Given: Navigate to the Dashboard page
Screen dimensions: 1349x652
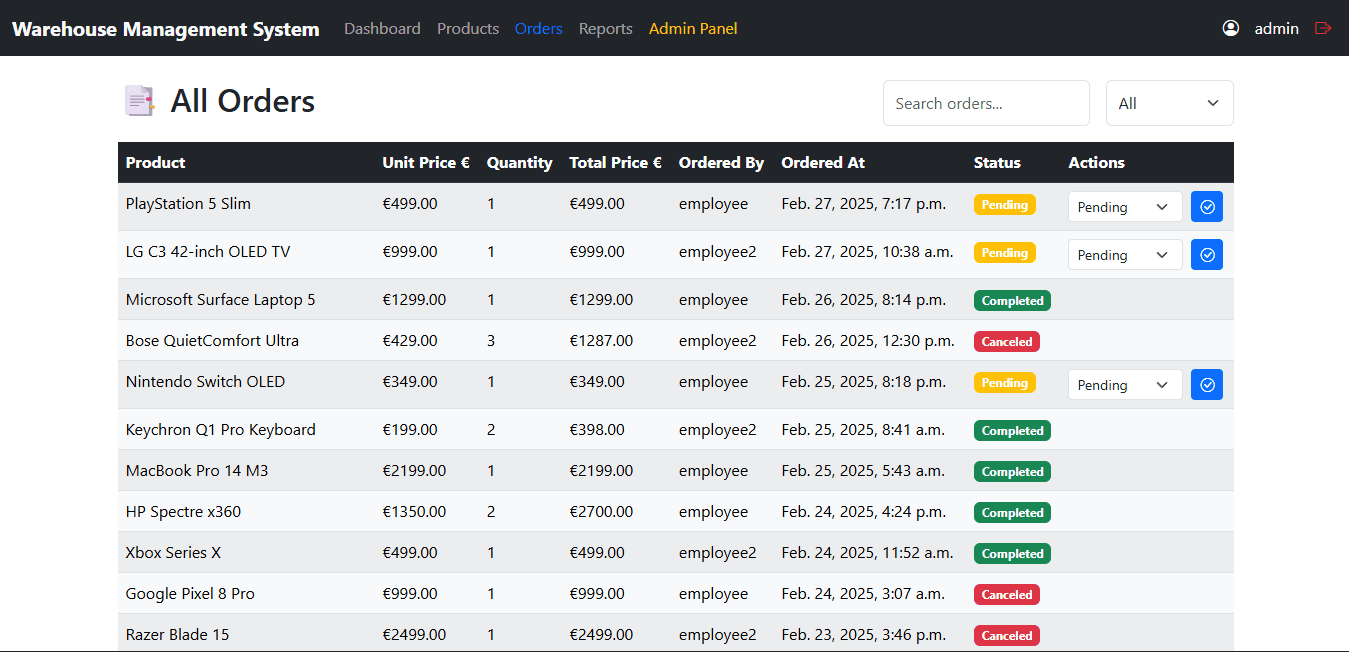Looking at the screenshot, I should click(x=382, y=28).
